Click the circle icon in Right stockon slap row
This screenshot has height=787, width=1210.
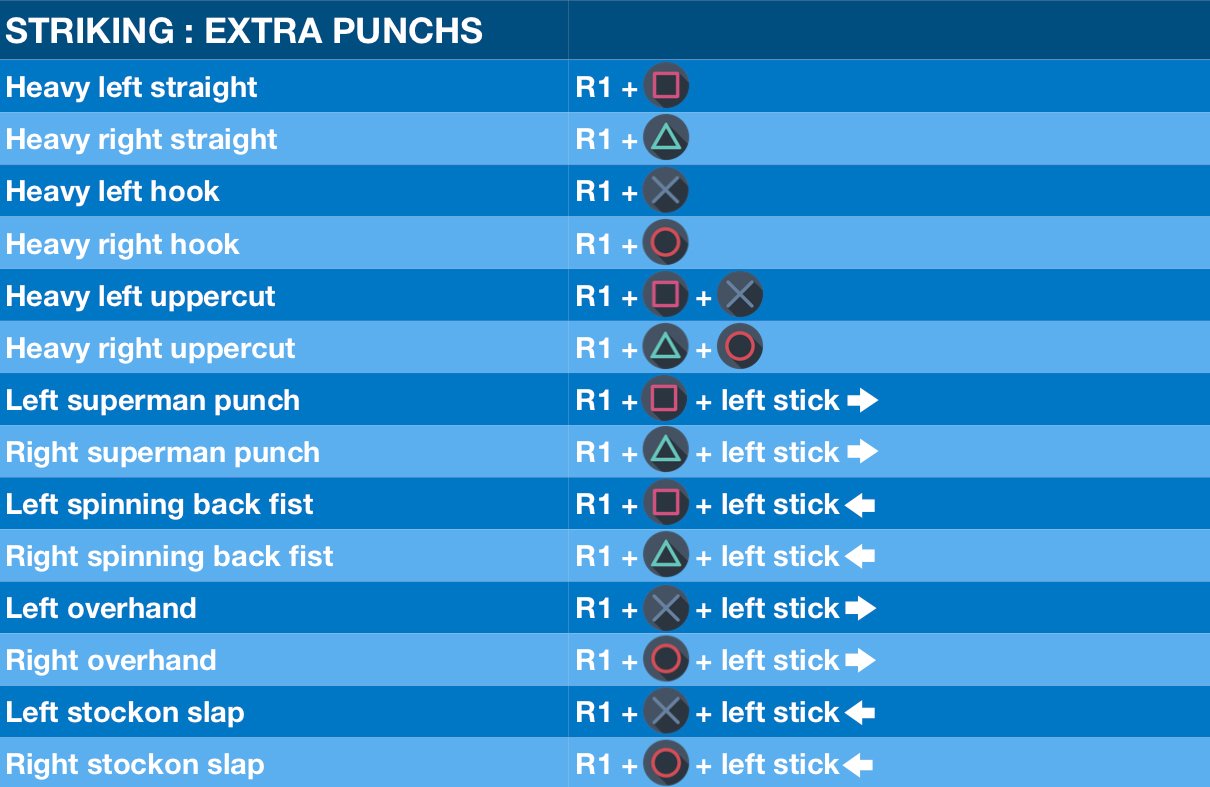pos(666,764)
